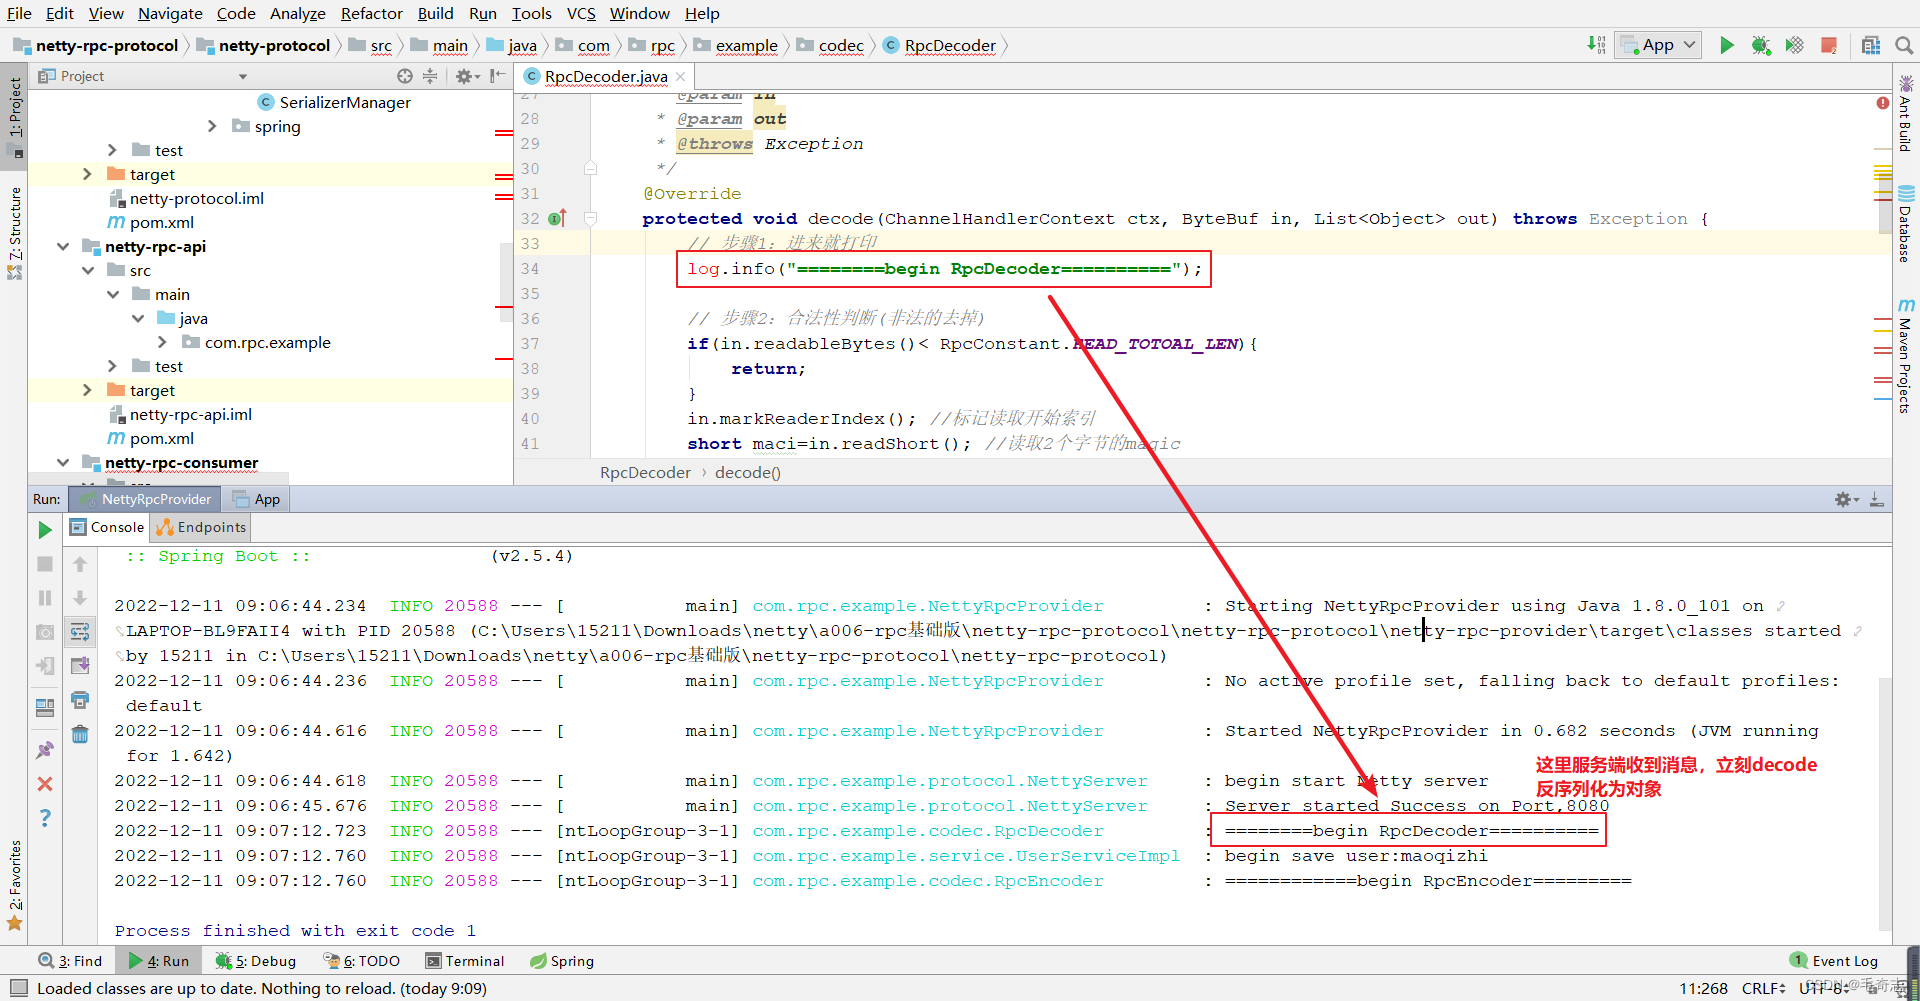Fold the decode method at line 32

[x=590, y=218]
